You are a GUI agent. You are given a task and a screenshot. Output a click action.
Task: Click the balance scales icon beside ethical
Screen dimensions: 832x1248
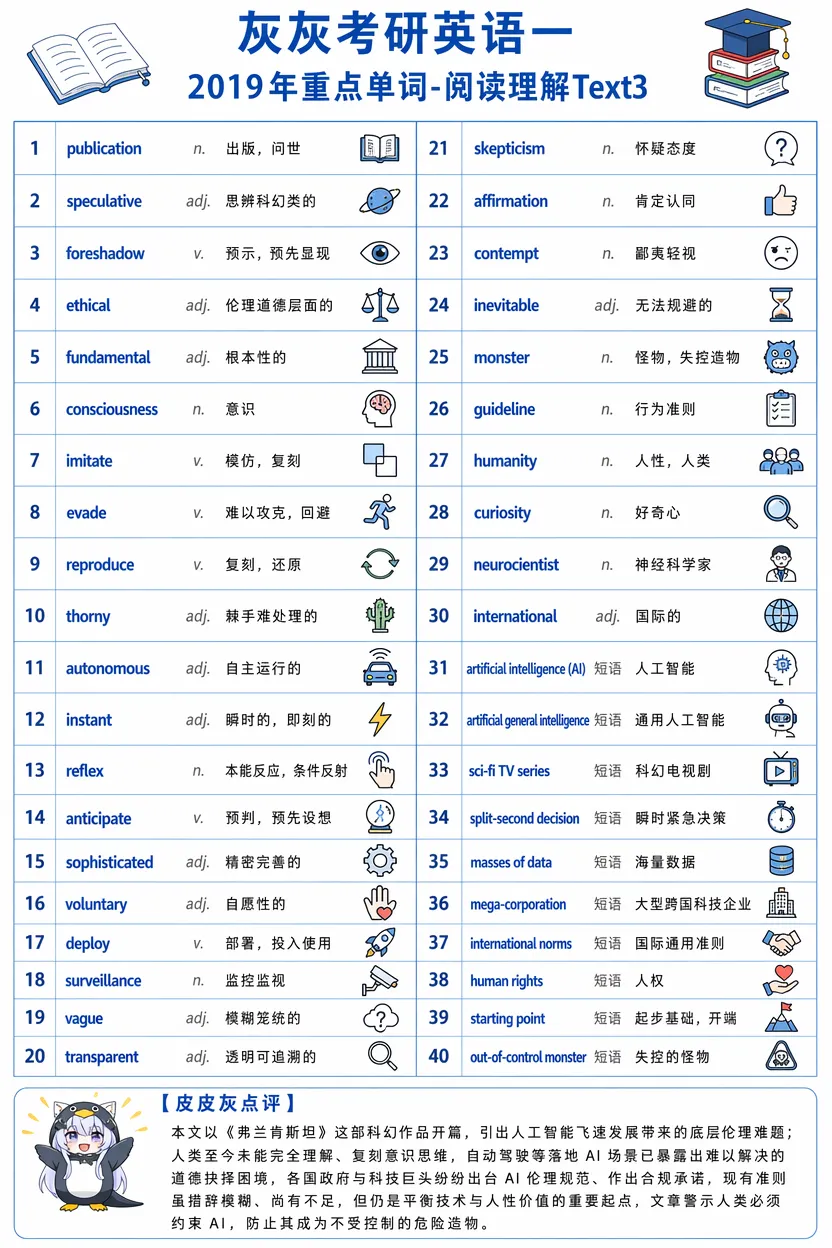tap(380, 305)
